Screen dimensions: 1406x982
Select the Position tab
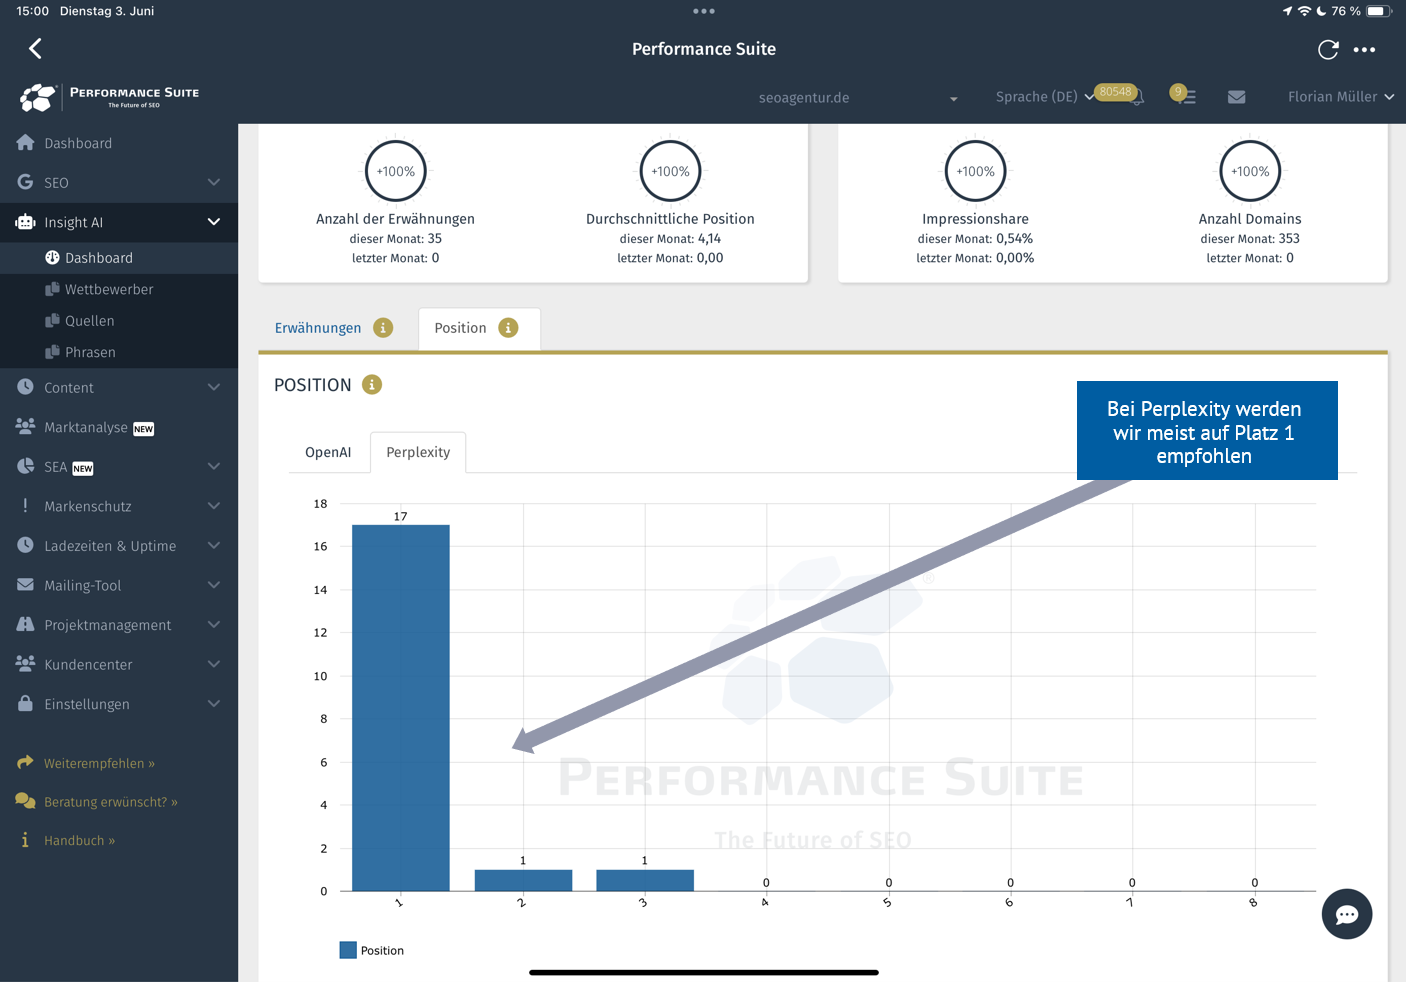point(460,328)
